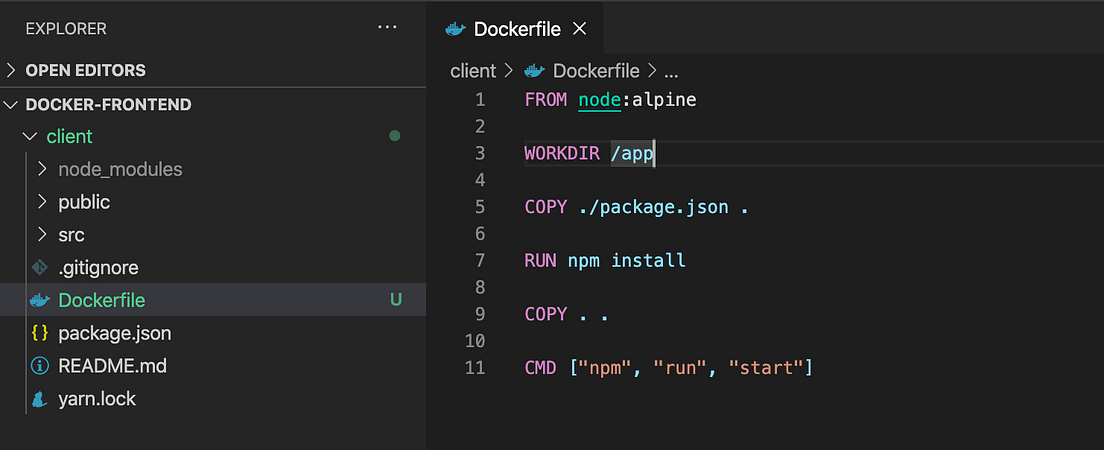The height and width of the screenshot is (450, 1104).
Task: Open the client breadcrumb segment
Action: [x=473, y=71]
